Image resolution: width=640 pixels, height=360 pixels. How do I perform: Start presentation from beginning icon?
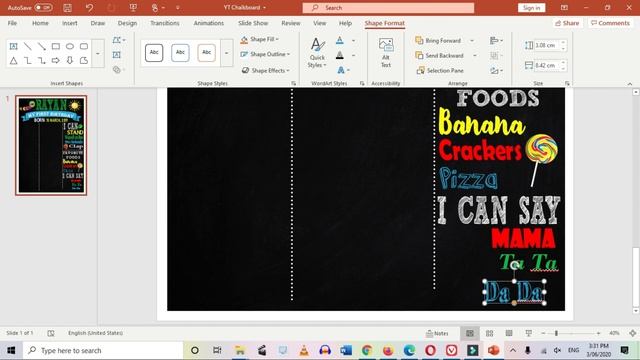(133, 7)
